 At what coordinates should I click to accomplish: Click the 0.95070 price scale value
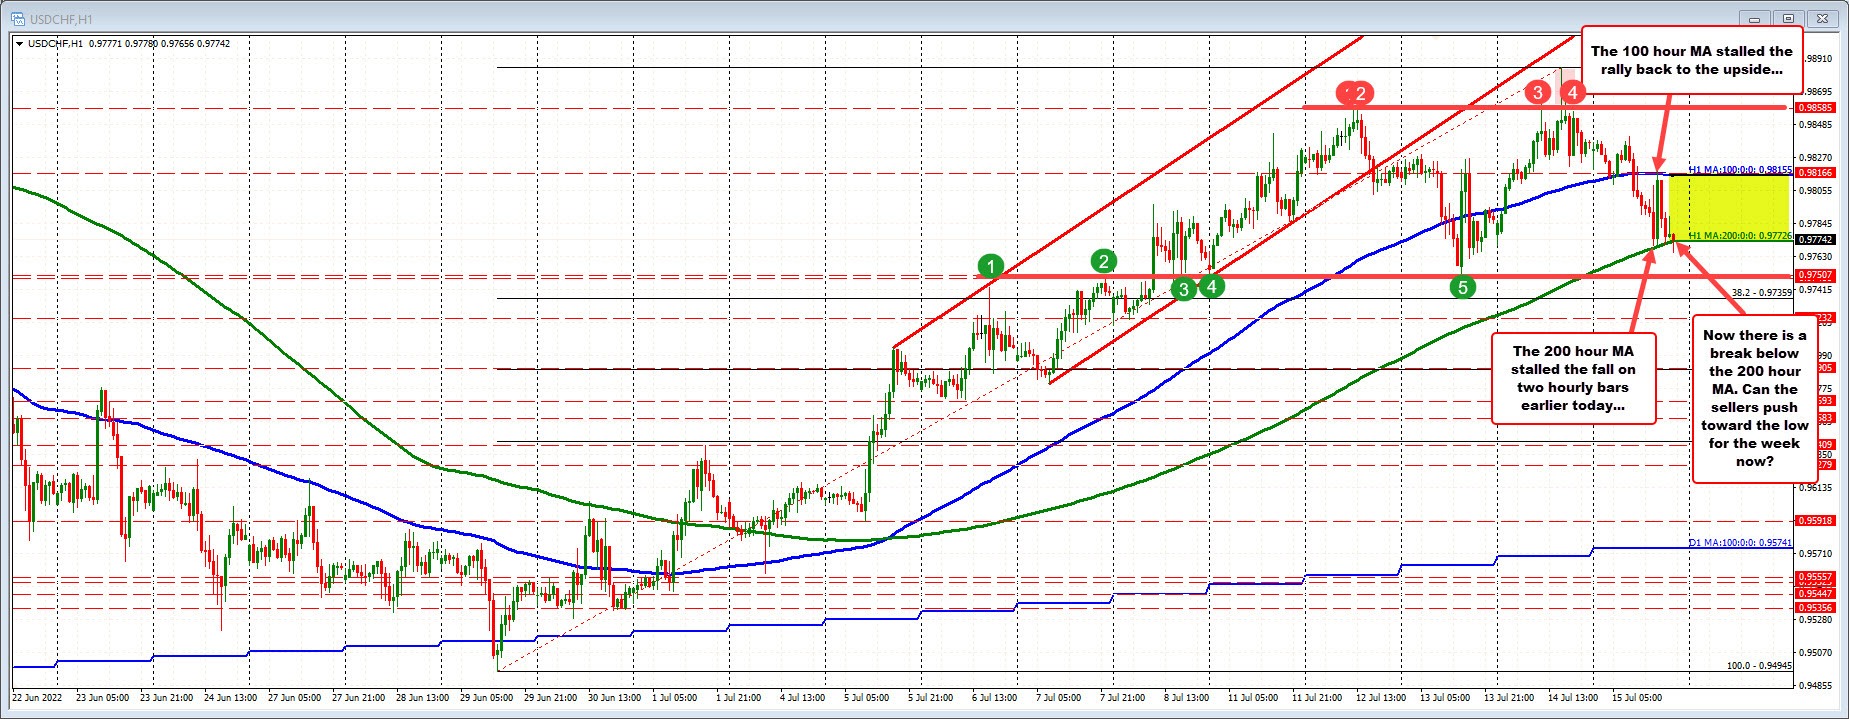click(1817, 652)
